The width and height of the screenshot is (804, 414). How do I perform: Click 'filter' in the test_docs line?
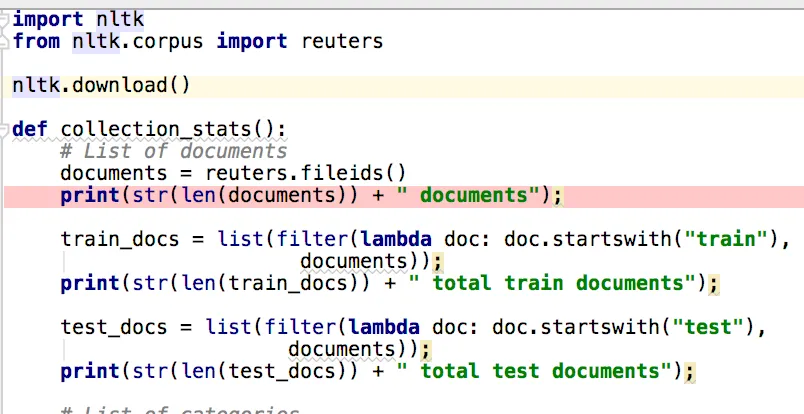[300, 327]
